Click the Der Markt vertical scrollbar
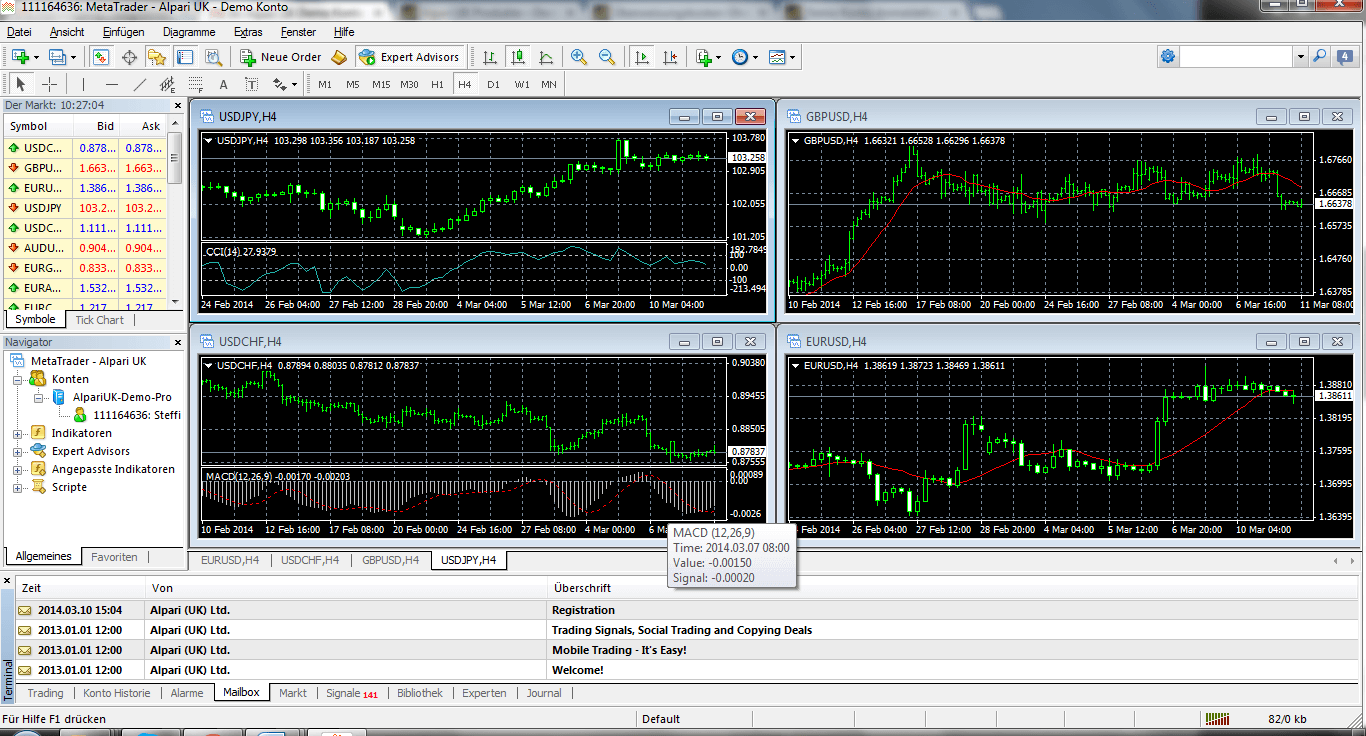The image size is (1366, 736). pos(175,213)
